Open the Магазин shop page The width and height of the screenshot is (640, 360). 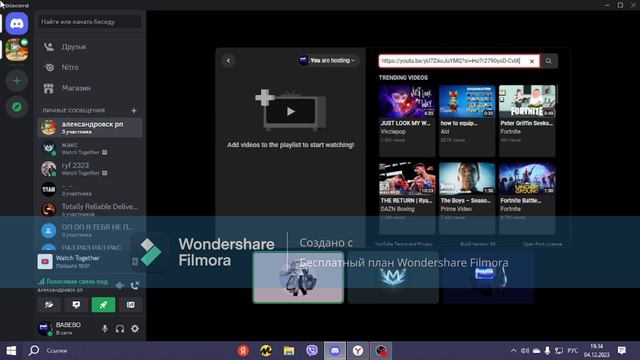point(90,88)
